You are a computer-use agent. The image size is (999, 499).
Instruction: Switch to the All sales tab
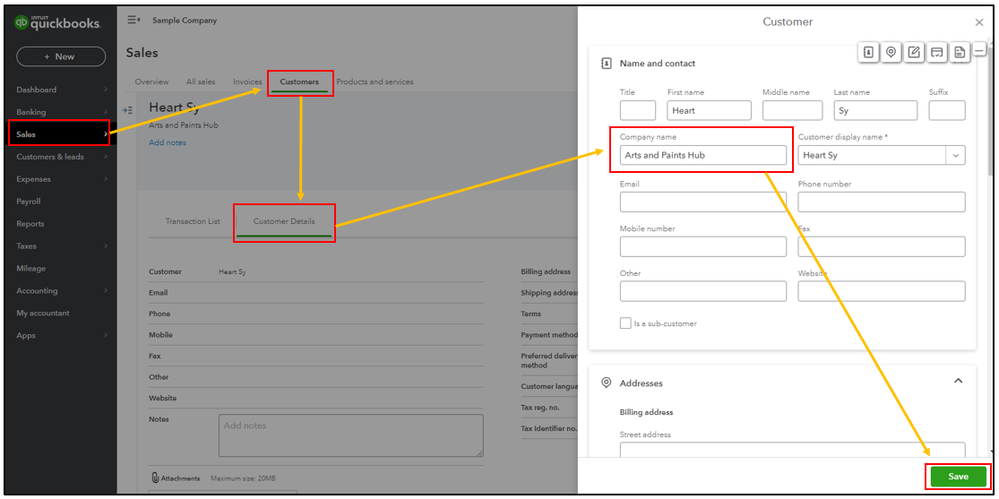click(201, 82)
